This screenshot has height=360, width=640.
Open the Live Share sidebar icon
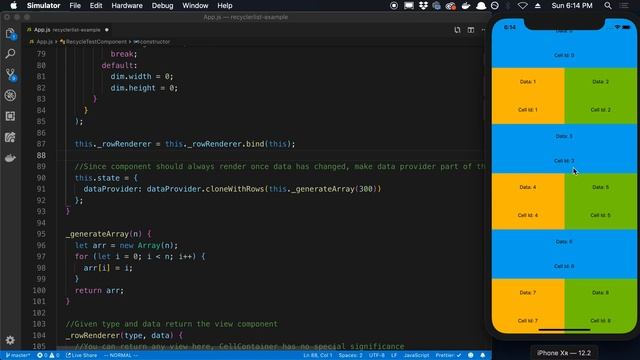(x=11, y=137)
